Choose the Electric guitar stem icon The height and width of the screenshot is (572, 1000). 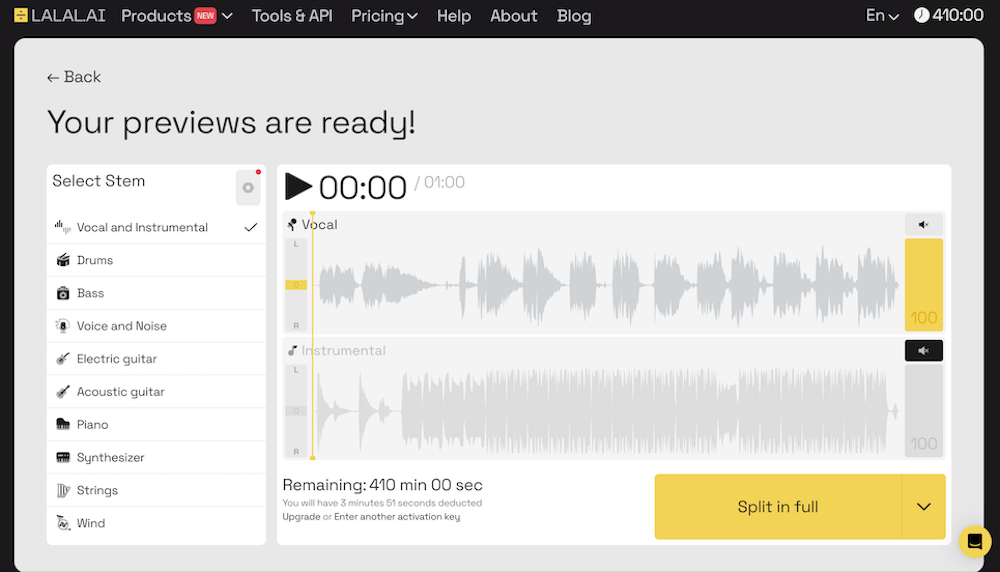(x=63, y=358)
